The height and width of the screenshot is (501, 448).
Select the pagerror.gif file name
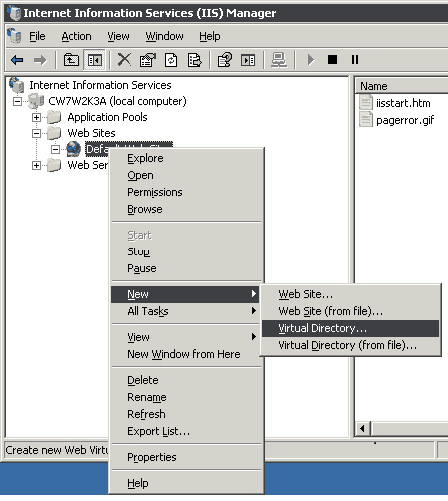405,120
